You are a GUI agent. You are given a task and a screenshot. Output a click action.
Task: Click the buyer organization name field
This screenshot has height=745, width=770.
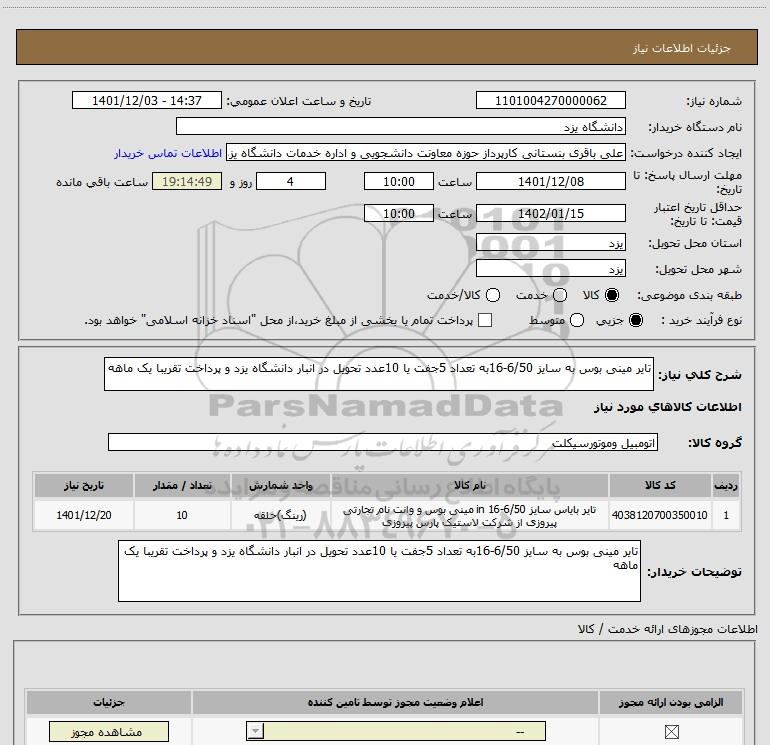coord(401,126)
